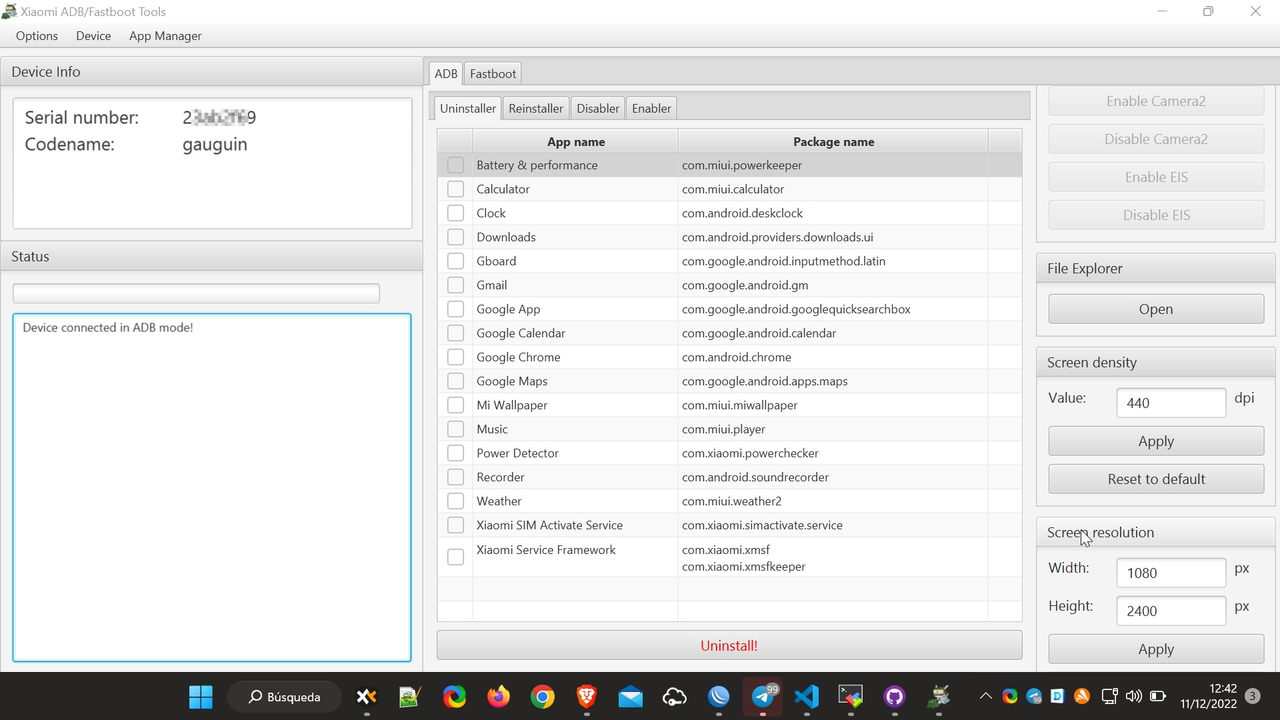Click Xiaomi ADB tools taskbar icon
1280x720 pixels.
tap(939, 696)
